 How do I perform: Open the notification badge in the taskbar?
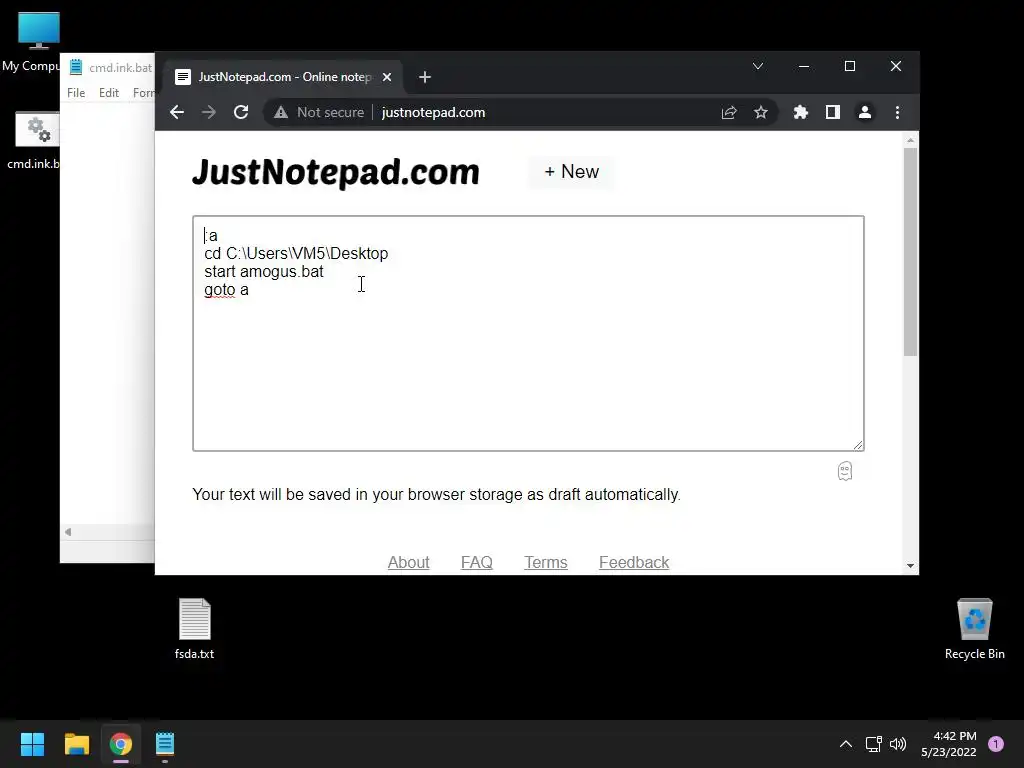coord(996,744)
